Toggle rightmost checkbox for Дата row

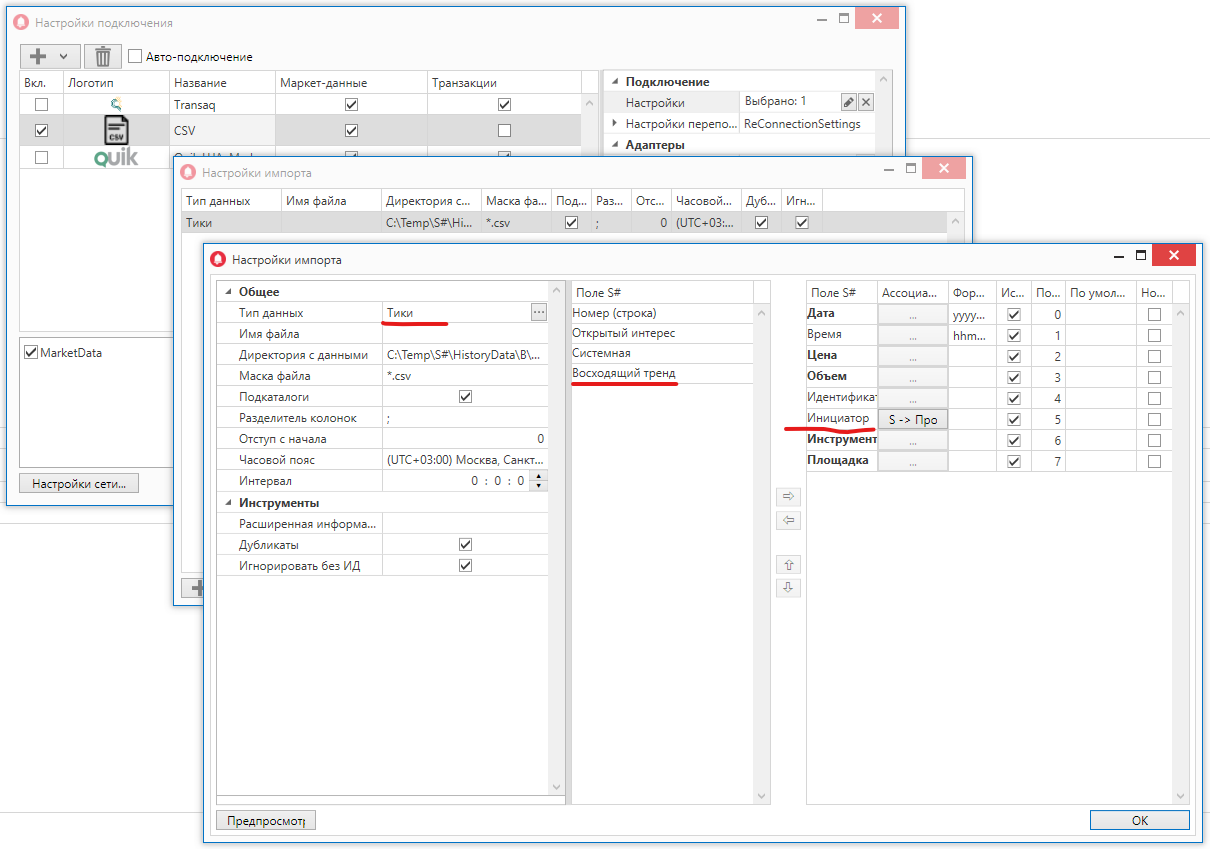(1154, 314)
